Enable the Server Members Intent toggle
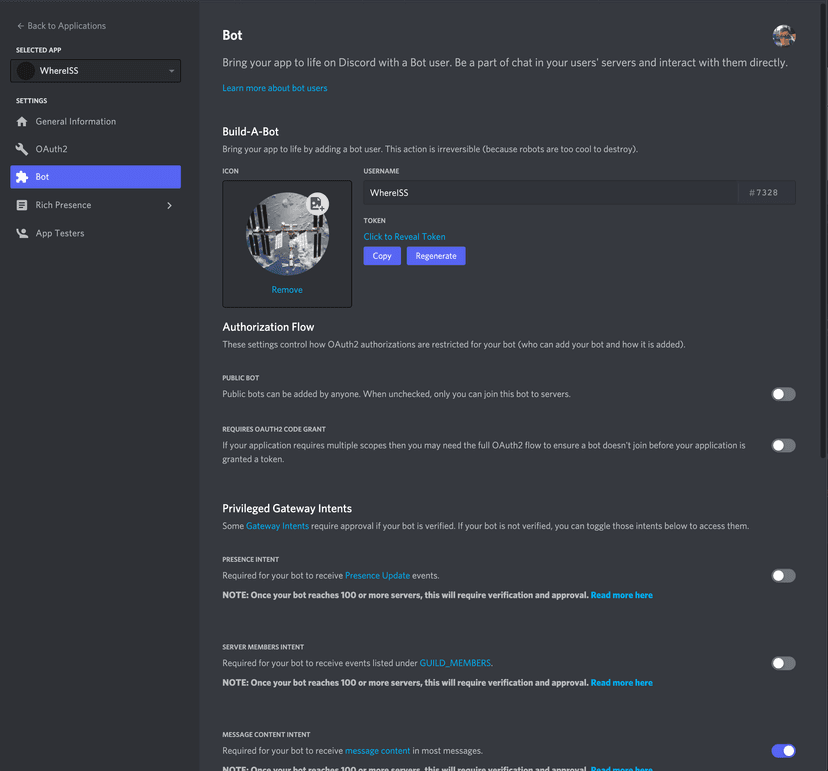The image size is (828, 771). point(783,663)
